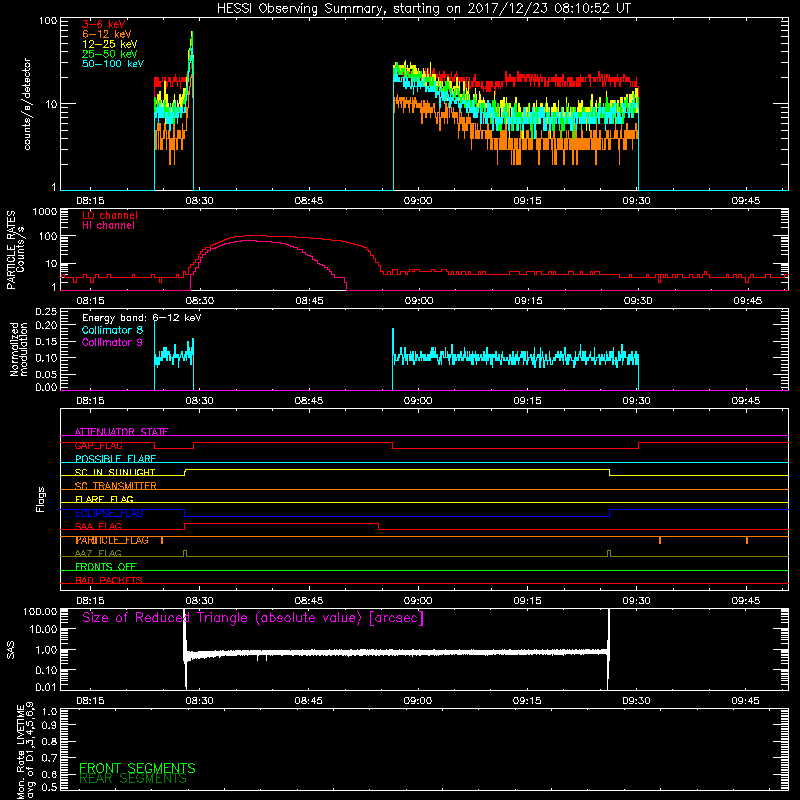Click the SC_IN_SUNLIGHT flag label

click(115, 472)
